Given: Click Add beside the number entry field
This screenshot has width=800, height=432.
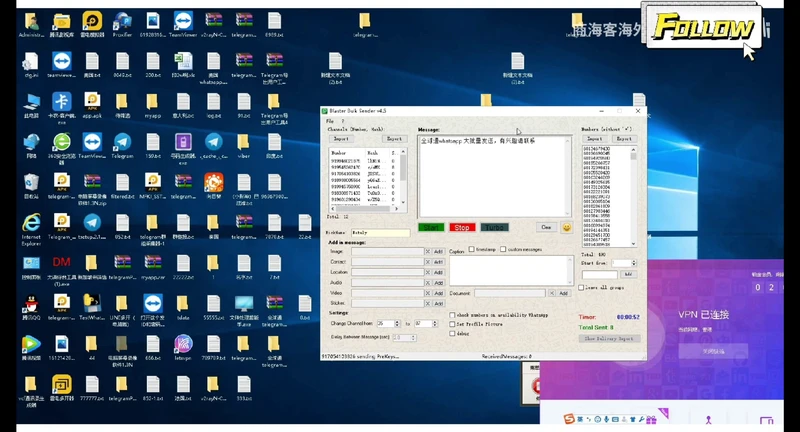Looking at the screenshot, I should click(x=628, y=274).
